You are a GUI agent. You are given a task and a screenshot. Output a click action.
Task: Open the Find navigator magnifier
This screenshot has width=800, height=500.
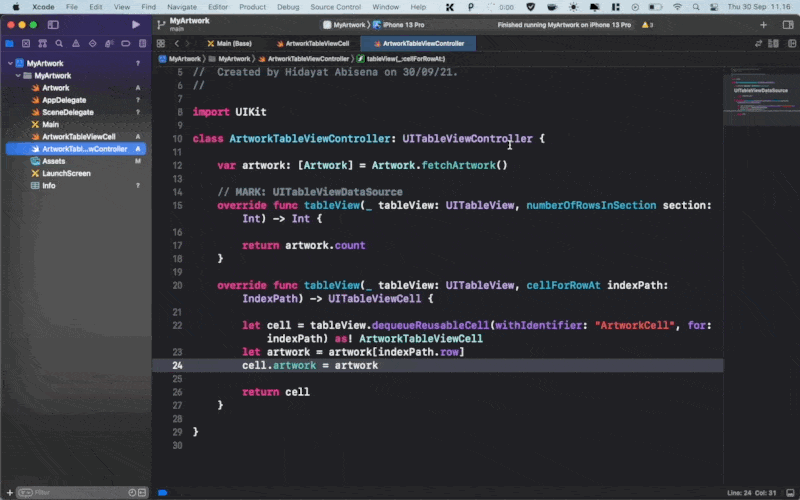[59, 43]
